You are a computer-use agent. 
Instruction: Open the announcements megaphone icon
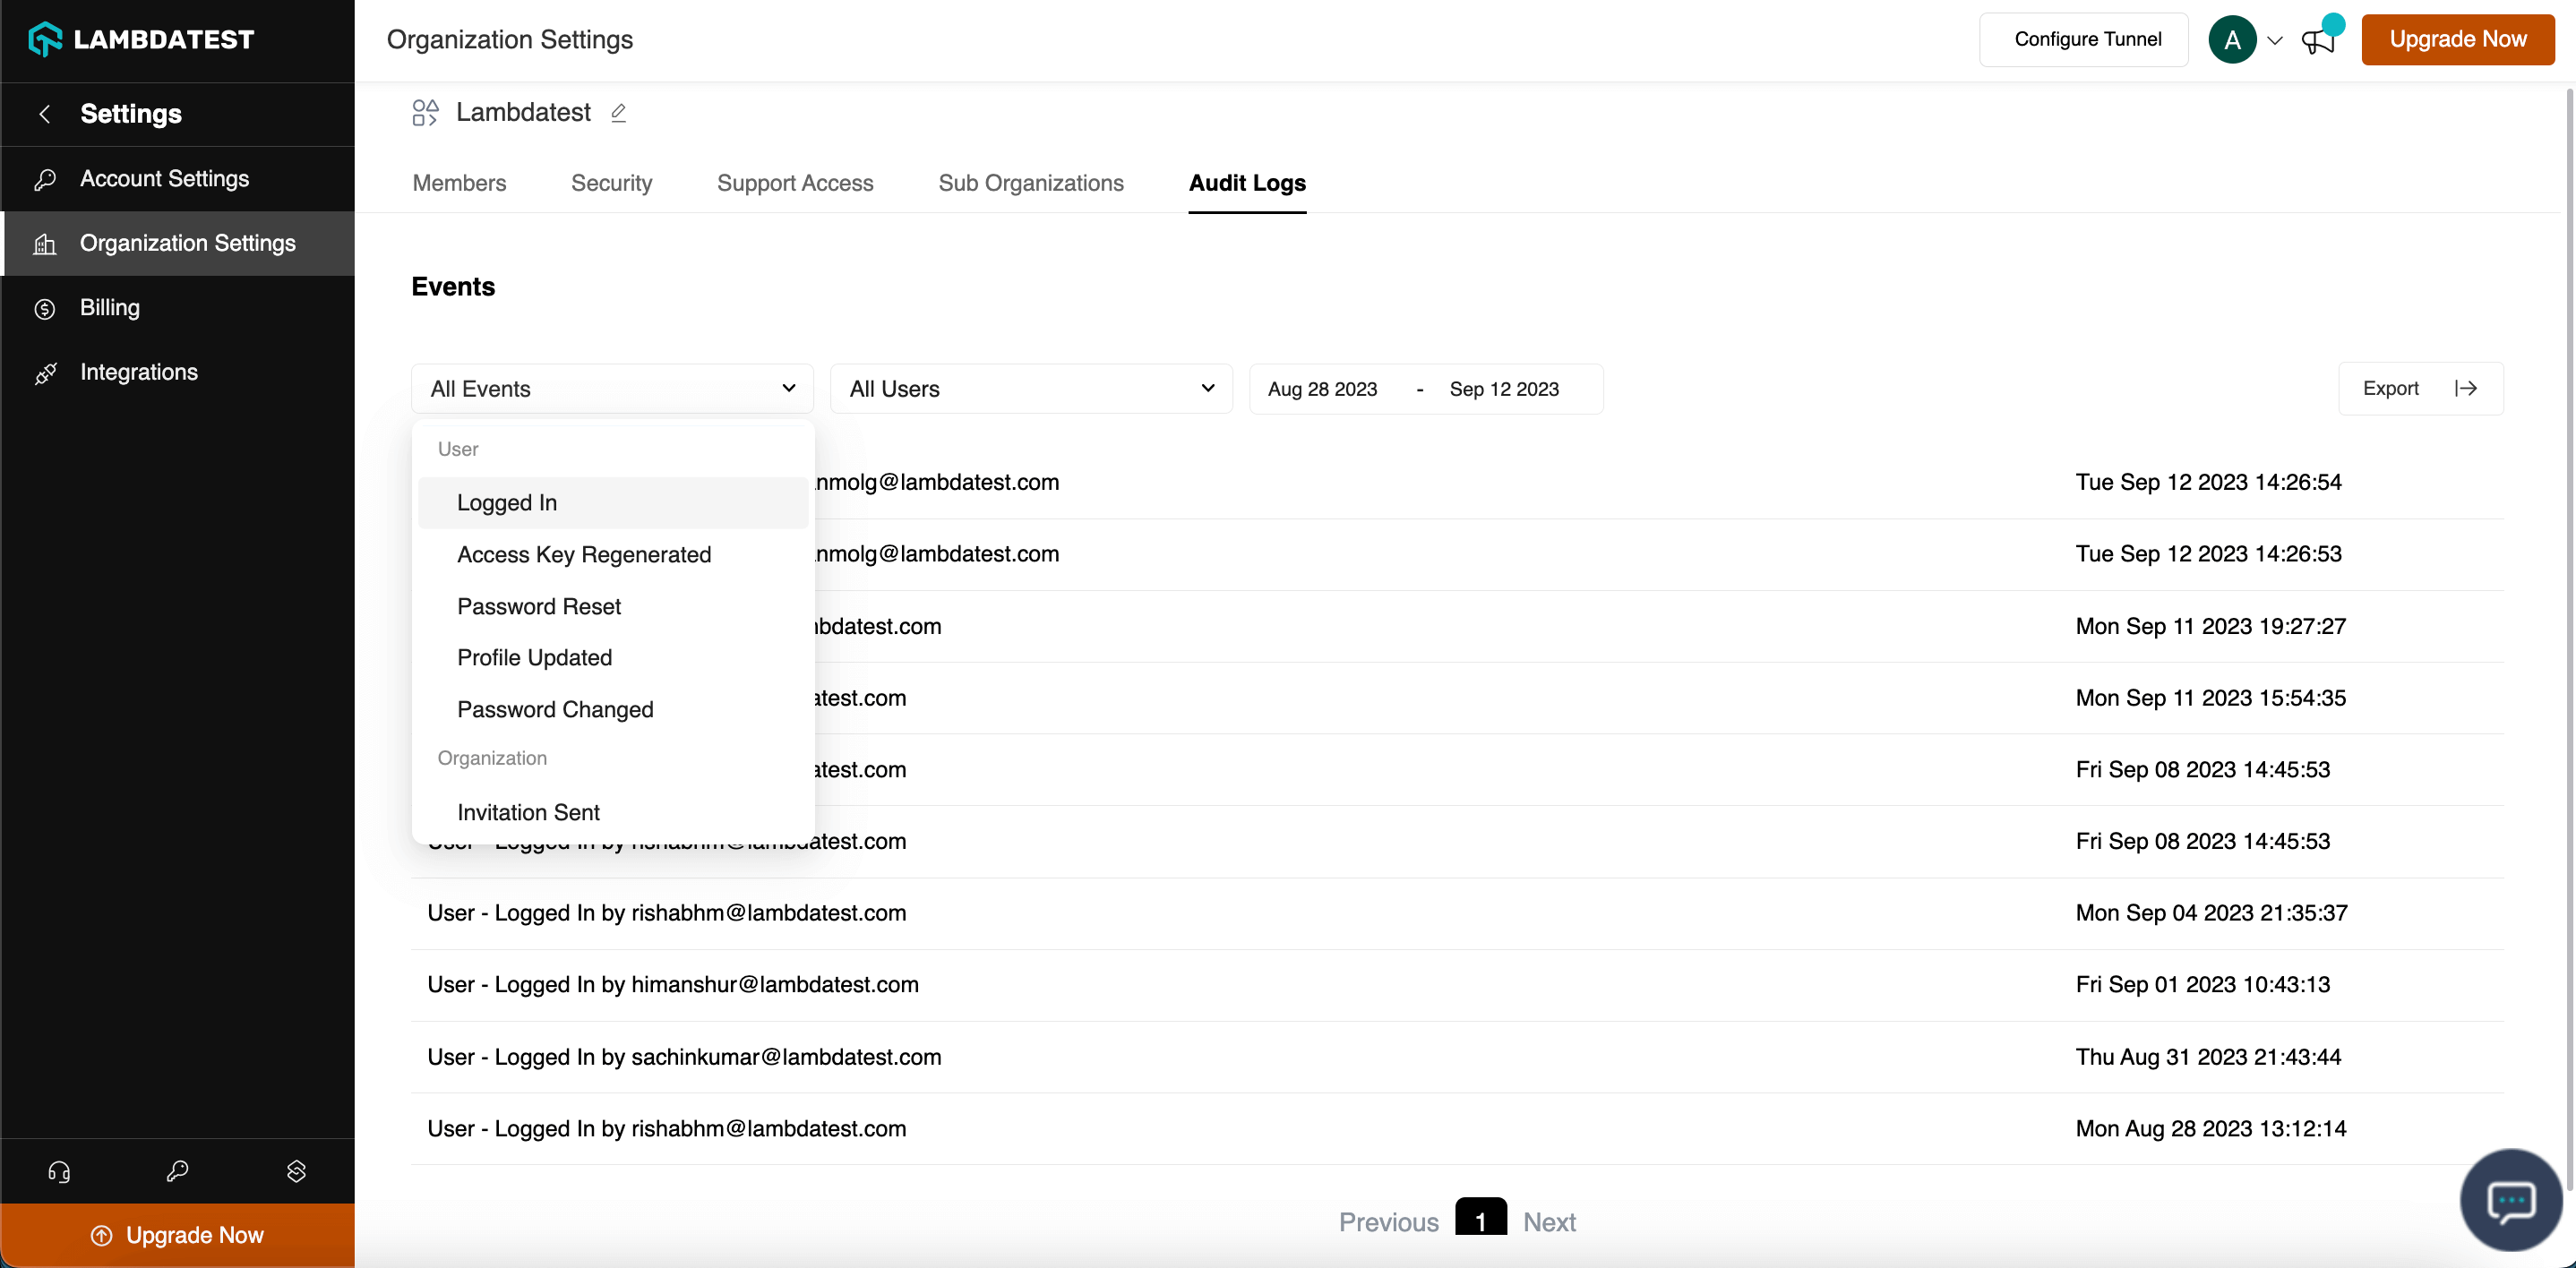tap(2317, 40)
